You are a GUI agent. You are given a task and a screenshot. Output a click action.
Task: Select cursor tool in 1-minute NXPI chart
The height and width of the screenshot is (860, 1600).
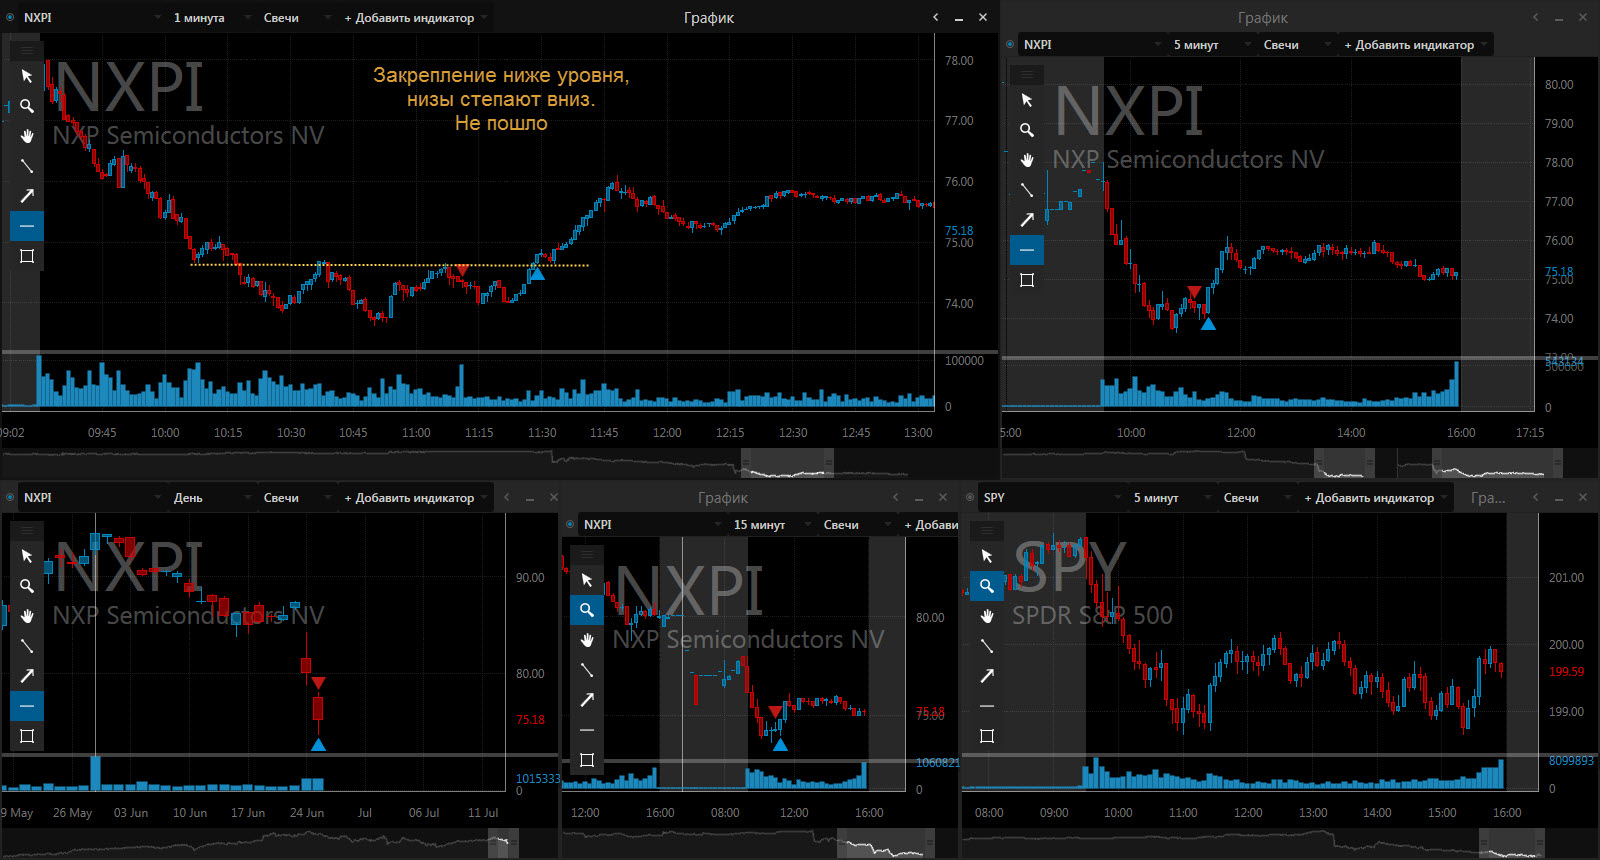pos(27,76)
